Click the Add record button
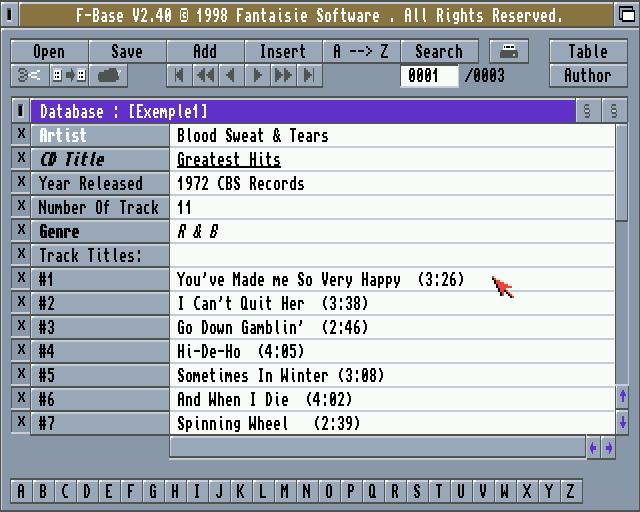640x512 pixels. coord(205,51)
